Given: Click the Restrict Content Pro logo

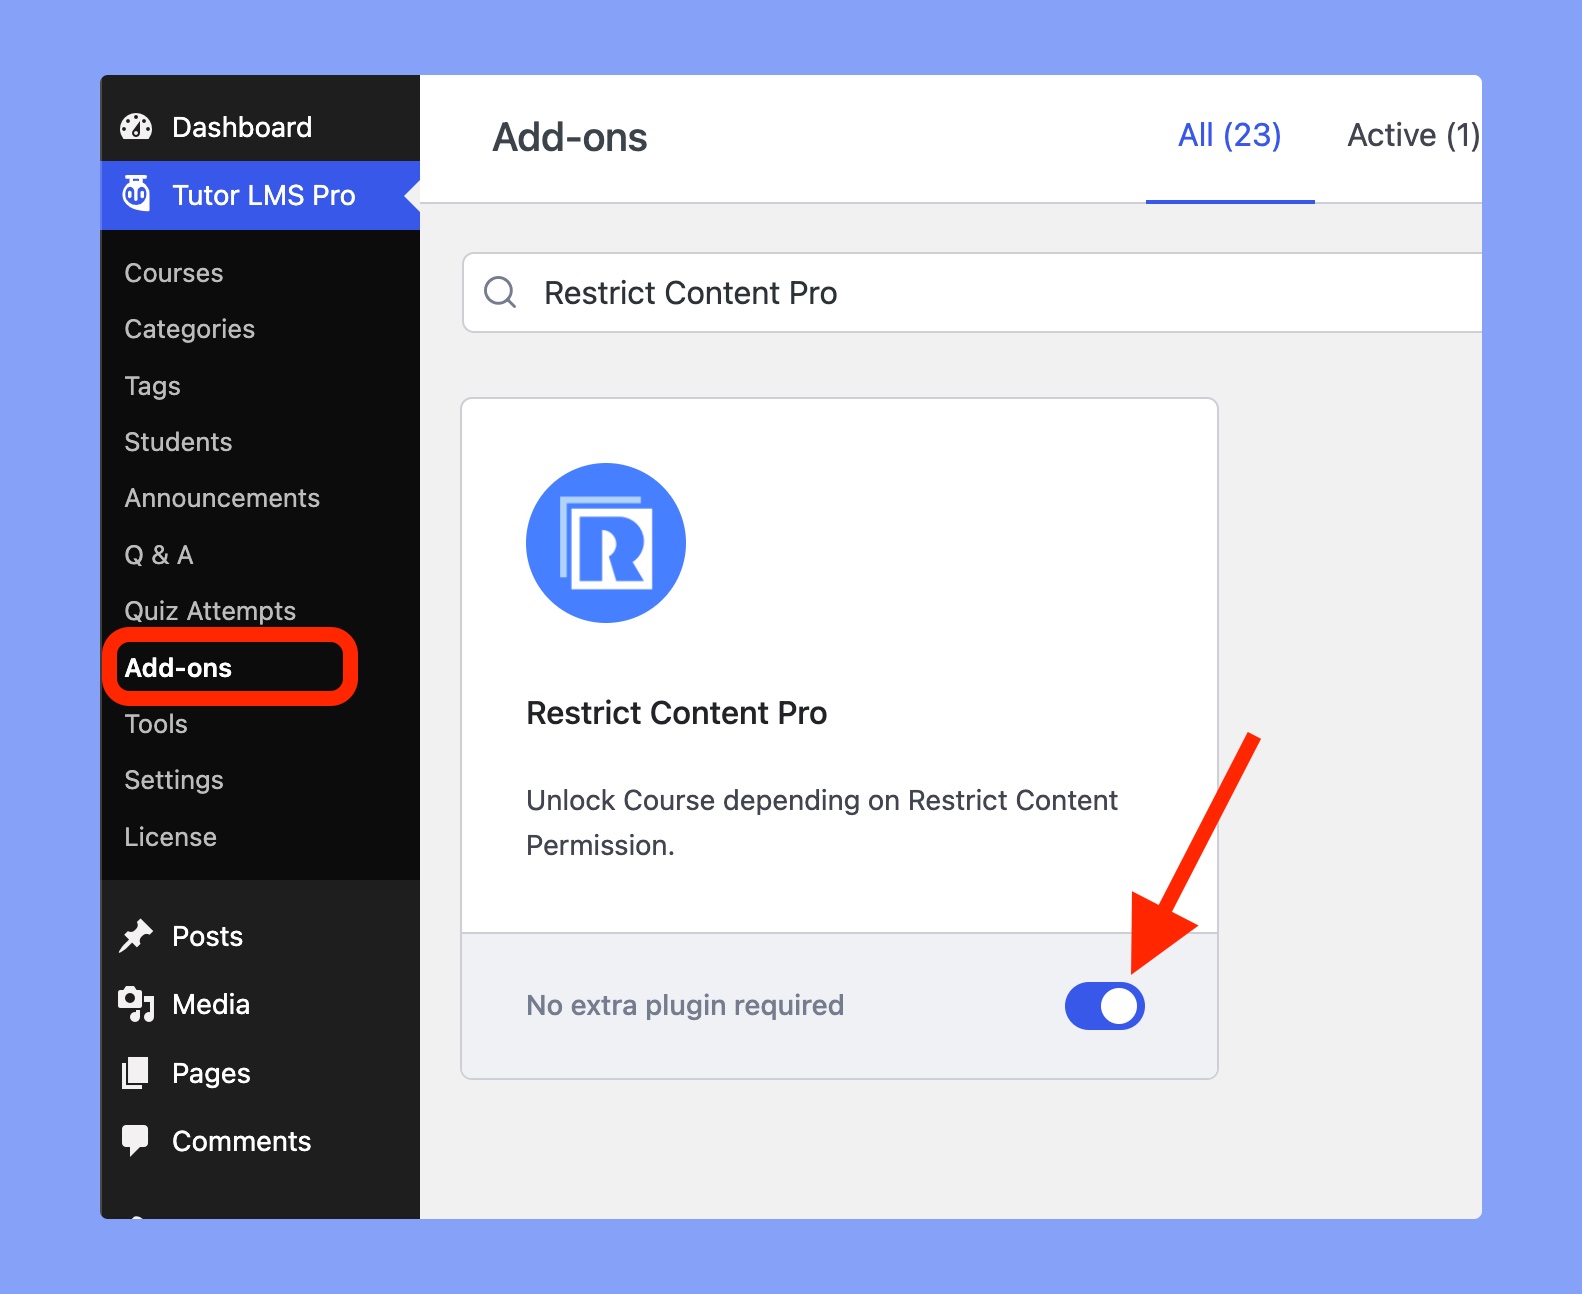Looking at the screenshot, I should point(606,543).
